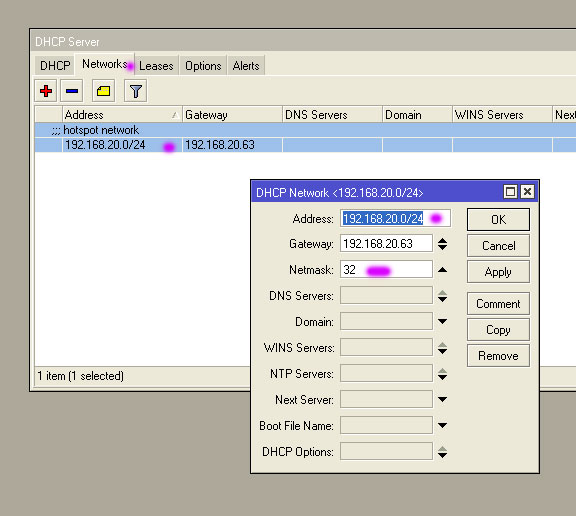The width and height of the screenshot is (576, 516).
Task: Toggle DHCP Options field up/down arrows
Action: (x=443, y=452)
